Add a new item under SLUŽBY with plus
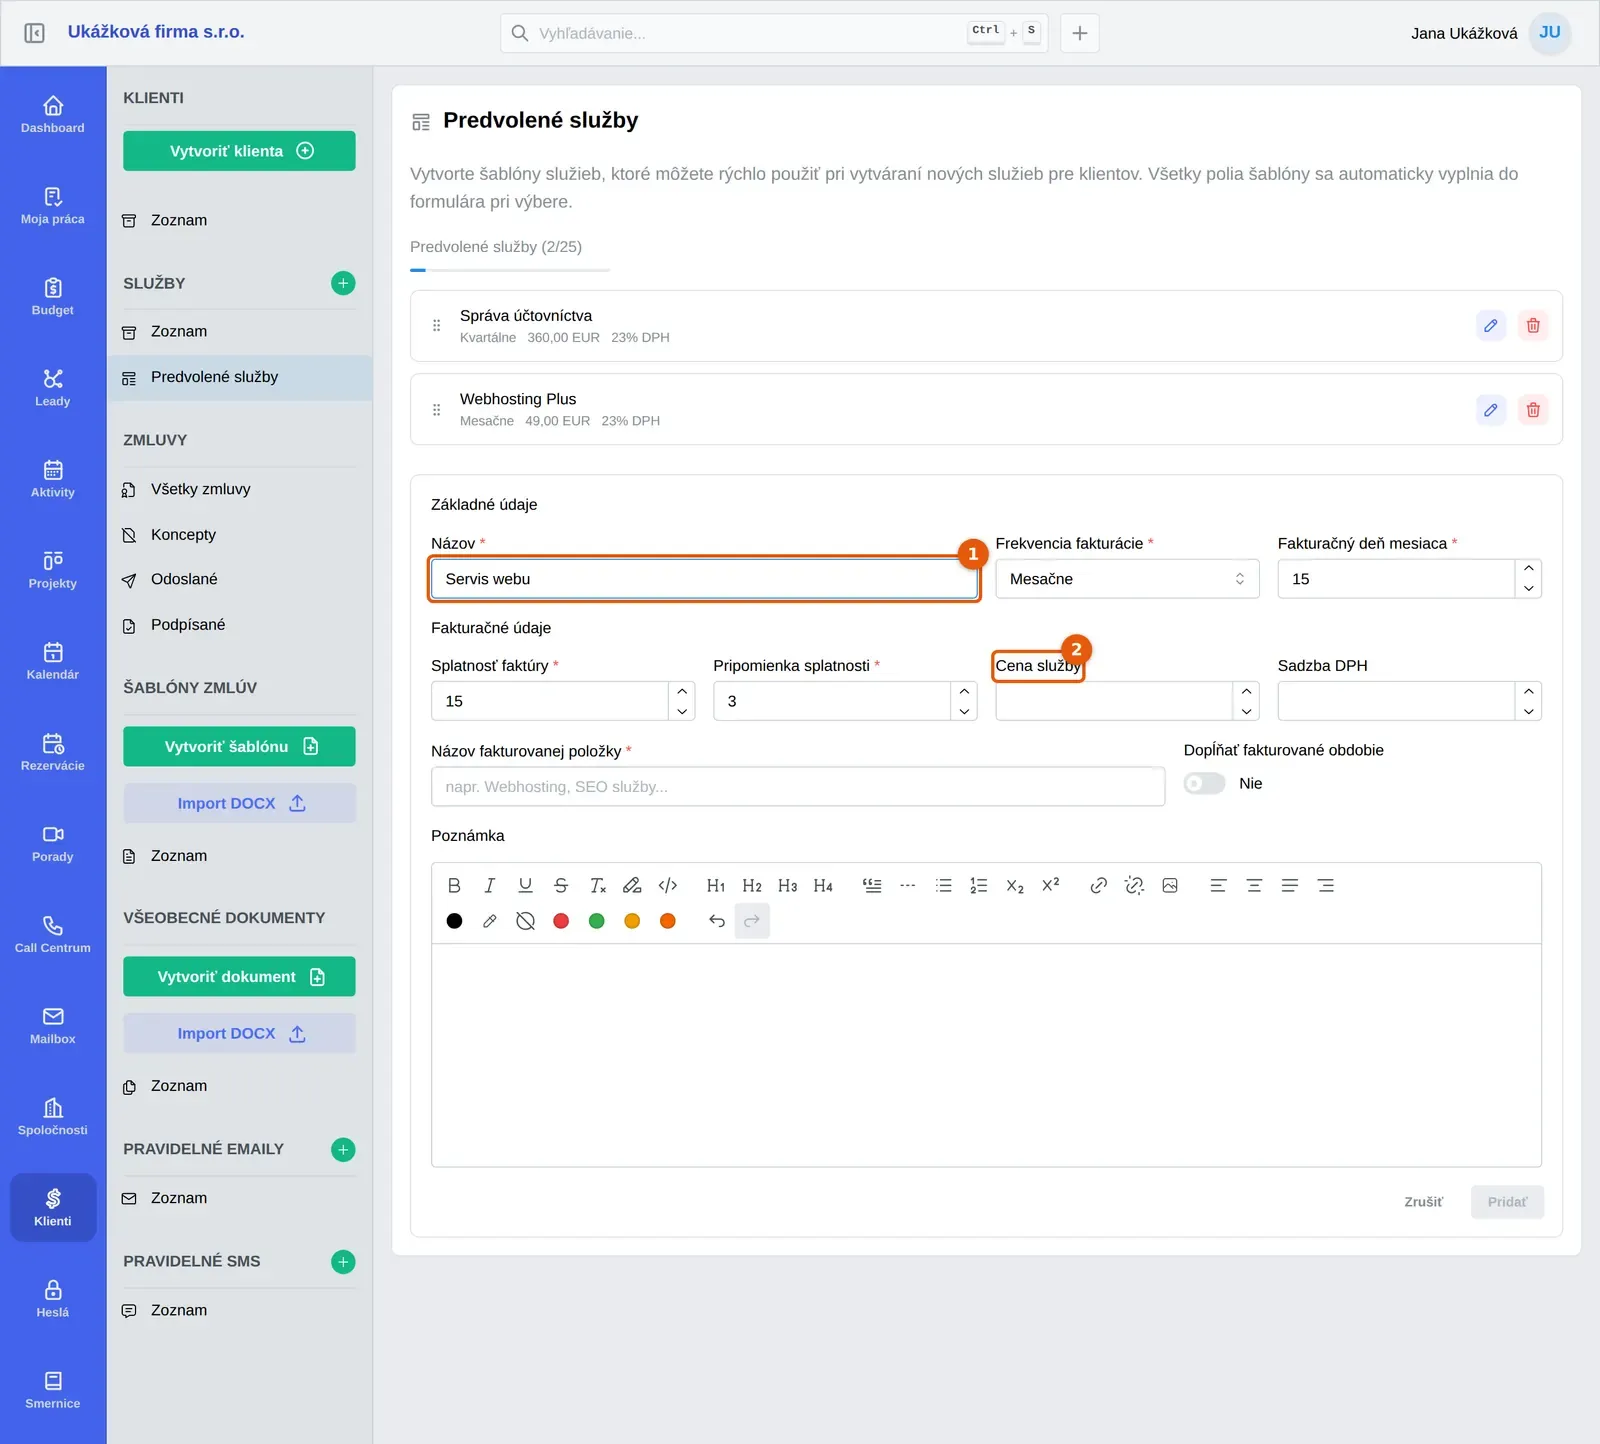 (x=343, y=283)
